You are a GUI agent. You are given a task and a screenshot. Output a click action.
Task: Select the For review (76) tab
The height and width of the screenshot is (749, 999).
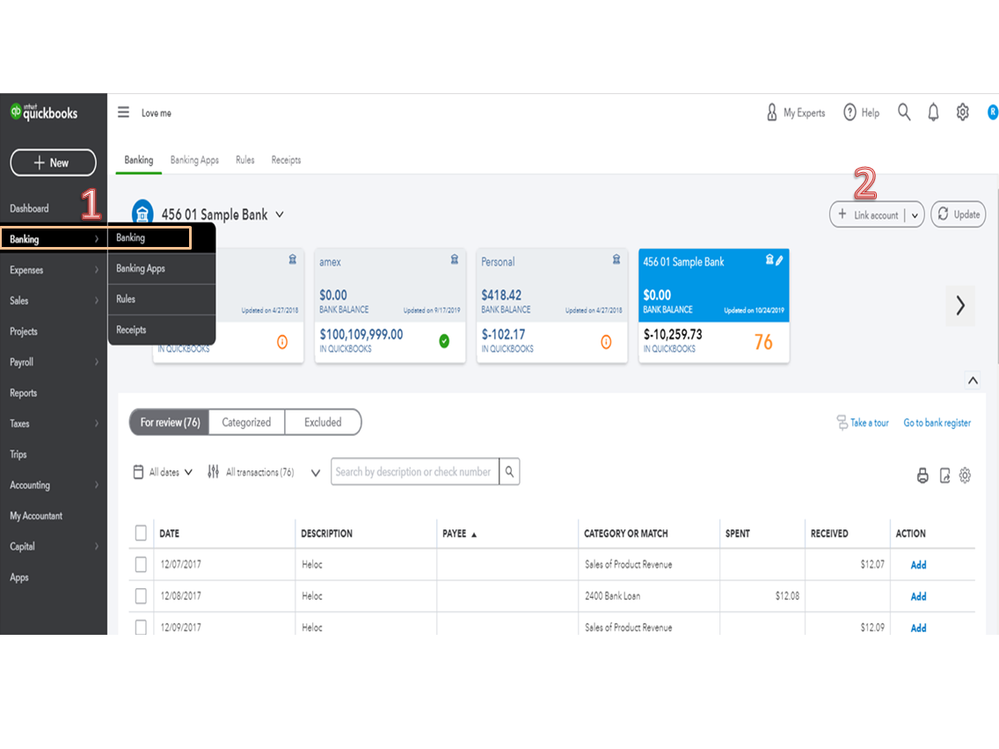coord(169,422)
